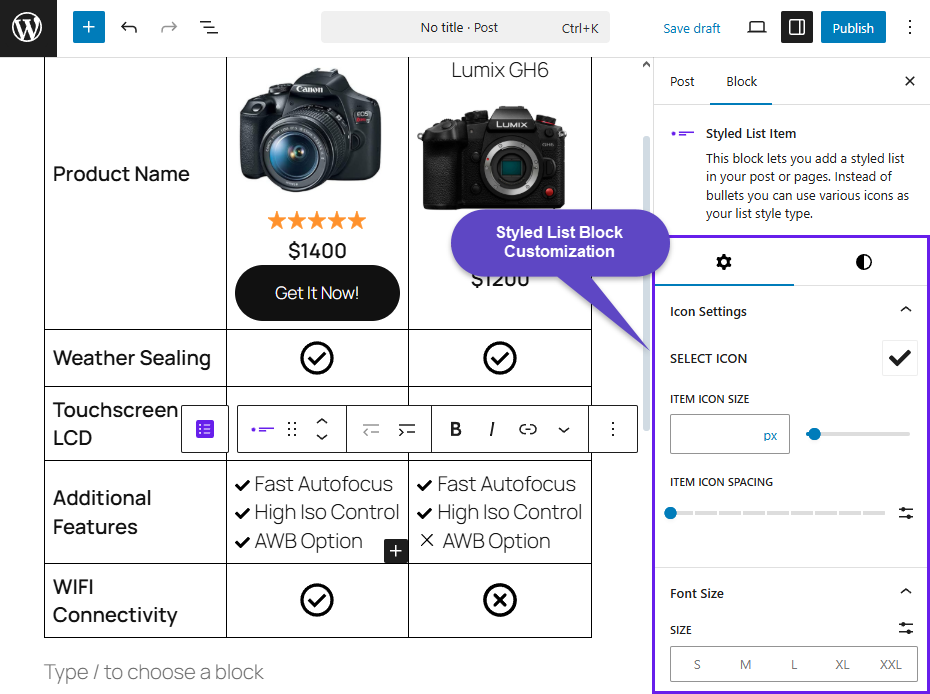The image size is (930, 694).
Task: Open more rich text options dropdown
Action: pos(564,429)
